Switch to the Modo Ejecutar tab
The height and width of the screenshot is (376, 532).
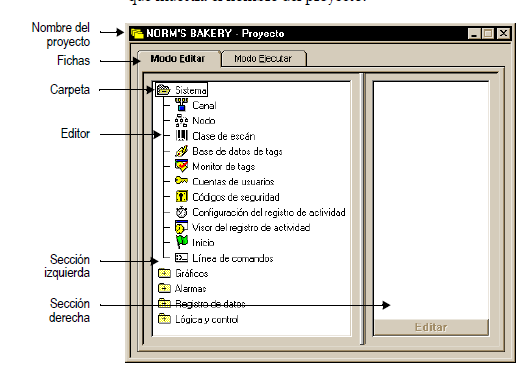(263, 59)
